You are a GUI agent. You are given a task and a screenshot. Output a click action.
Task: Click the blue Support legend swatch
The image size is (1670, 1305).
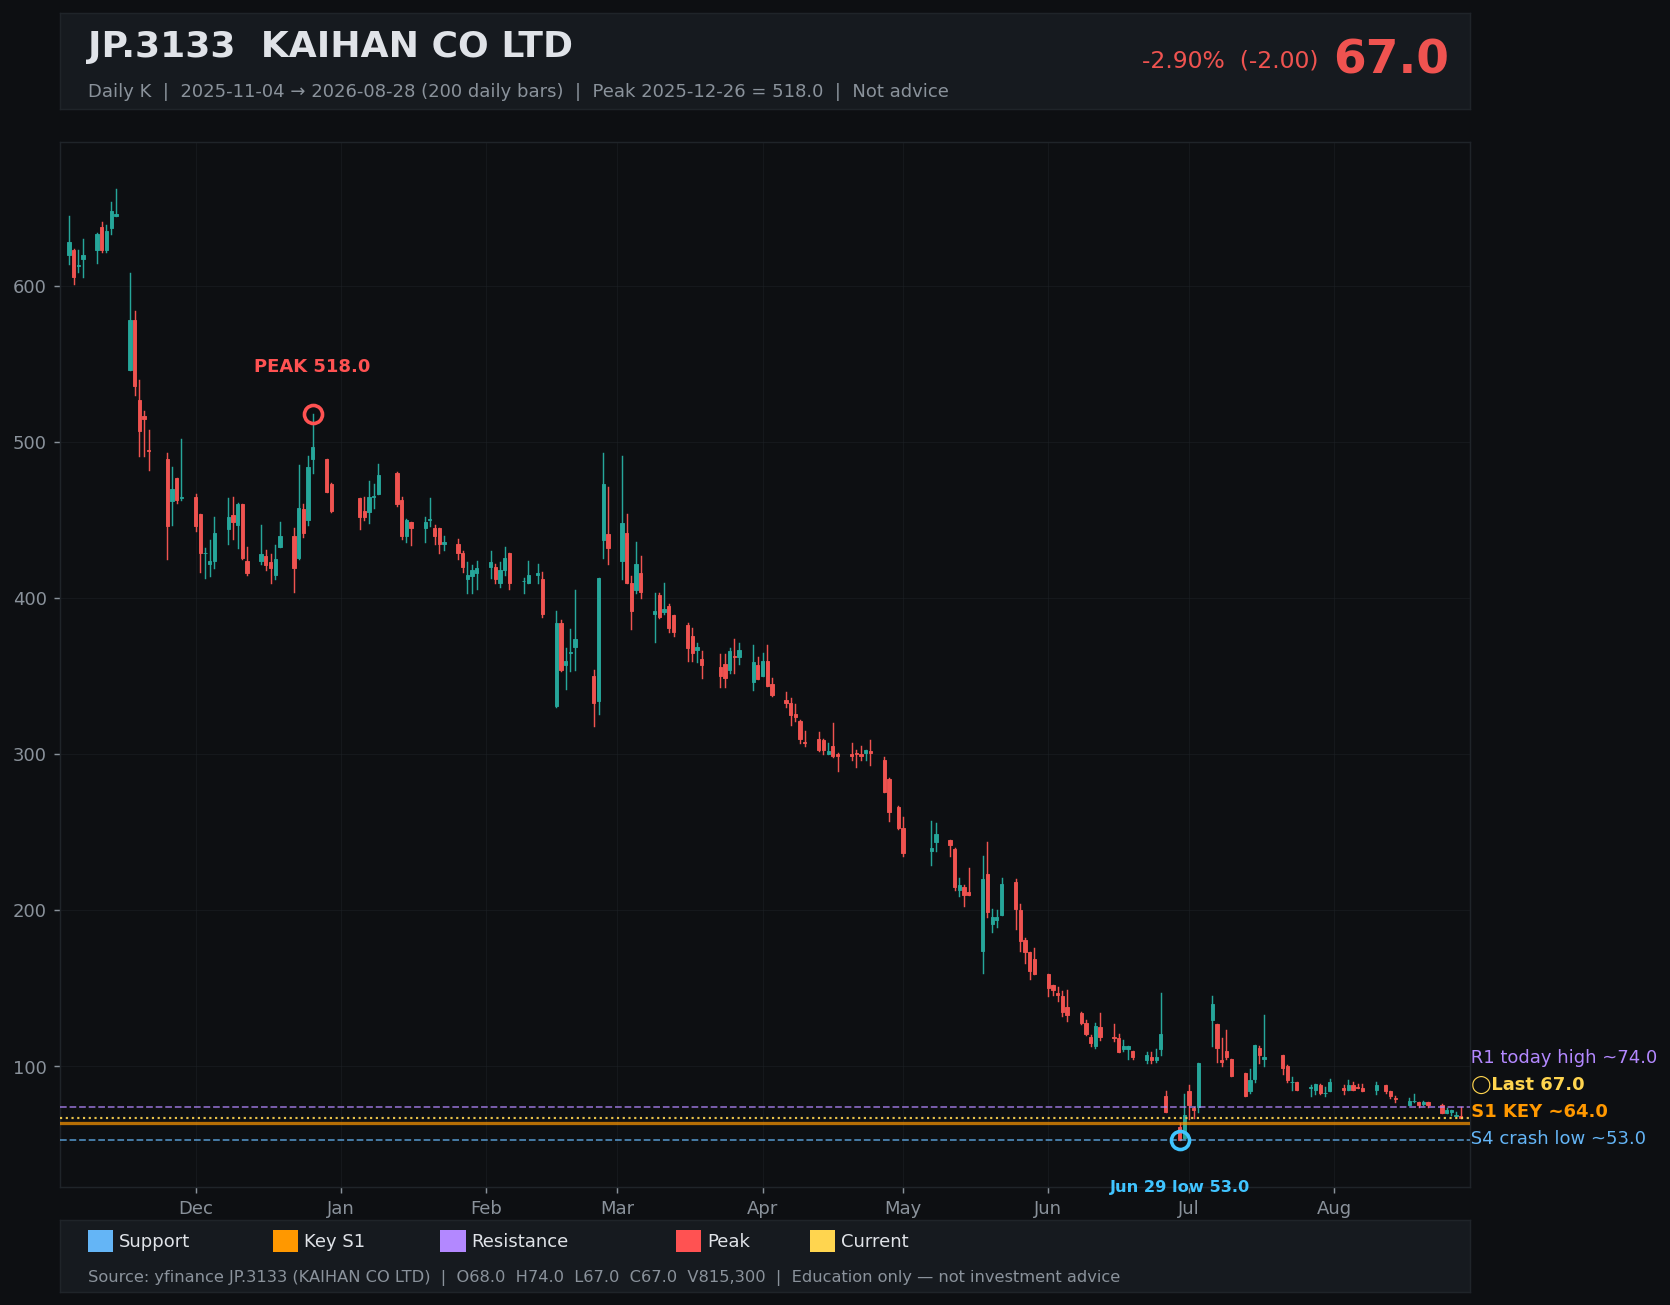[100, 1241]
